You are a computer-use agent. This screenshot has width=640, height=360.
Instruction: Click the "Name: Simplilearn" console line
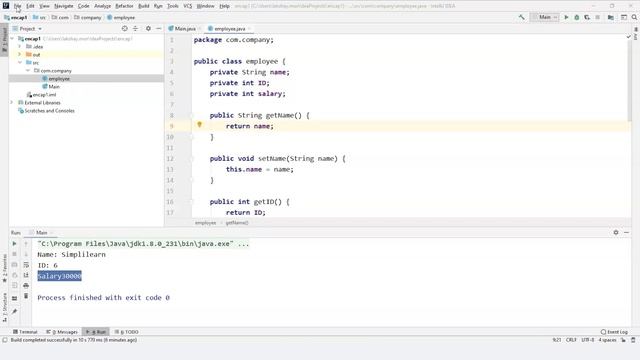tap(71, 254)
